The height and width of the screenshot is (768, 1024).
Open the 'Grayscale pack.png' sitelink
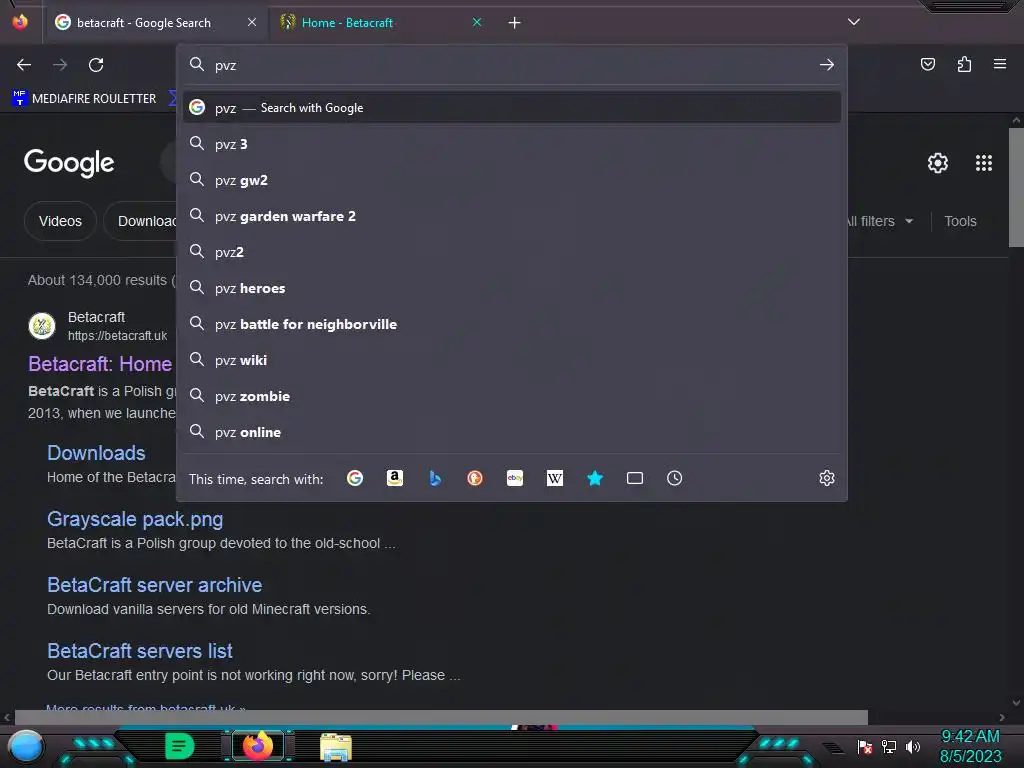[x=135, y=519]
